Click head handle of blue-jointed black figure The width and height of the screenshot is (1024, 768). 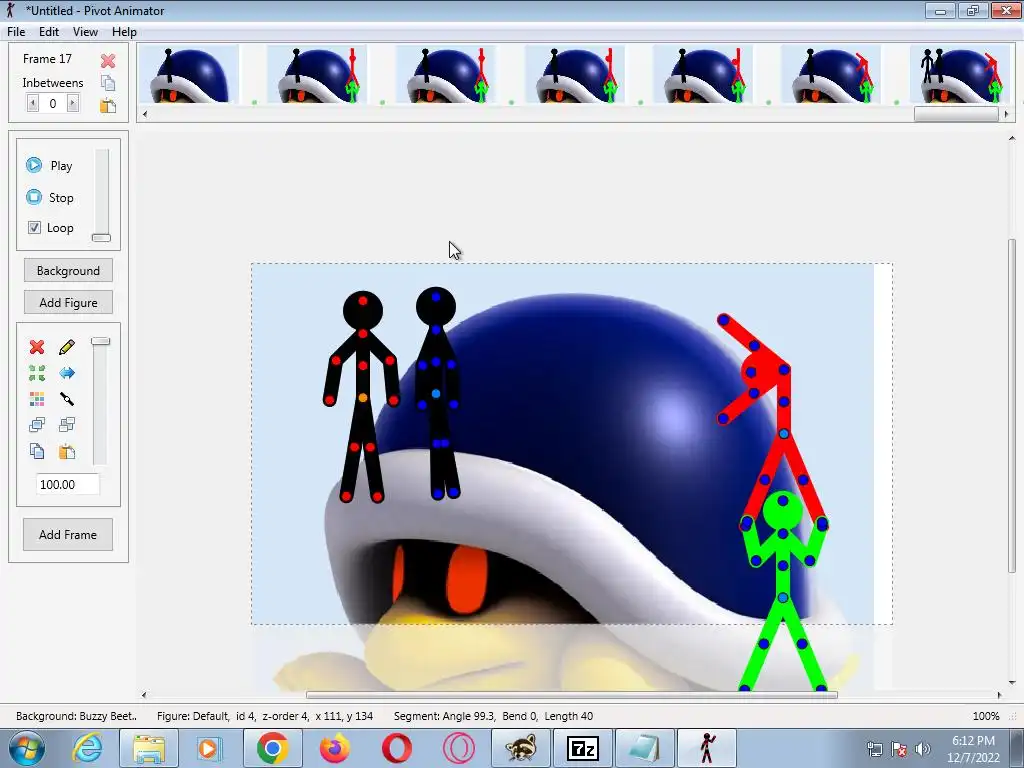click(x=436, y=297)
